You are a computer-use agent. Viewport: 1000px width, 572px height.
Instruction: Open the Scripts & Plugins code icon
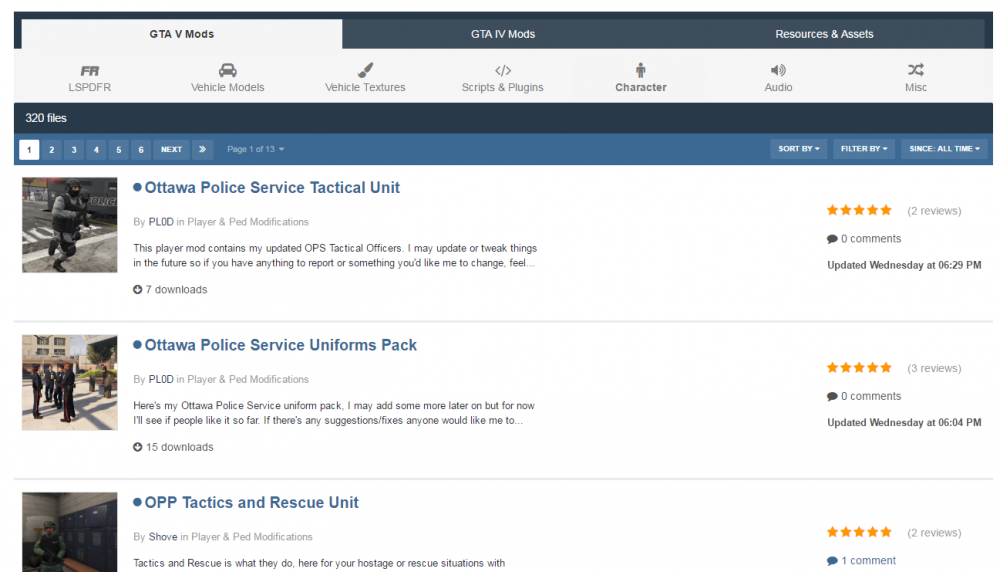pos(503,70)
